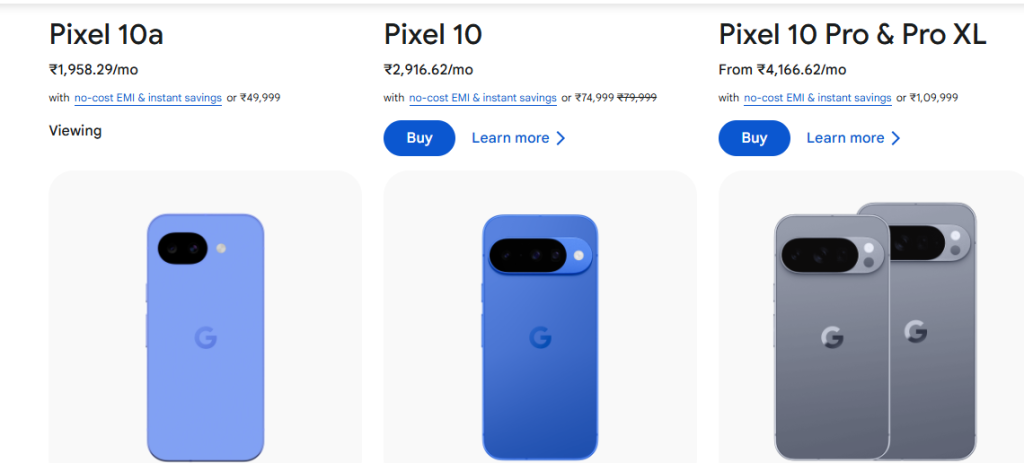Image resolution: width=1024 pixels, height=463 pixels.
Task: Click the Pixel 10 Pro & Pro XL heading
Action: [852, 35]
